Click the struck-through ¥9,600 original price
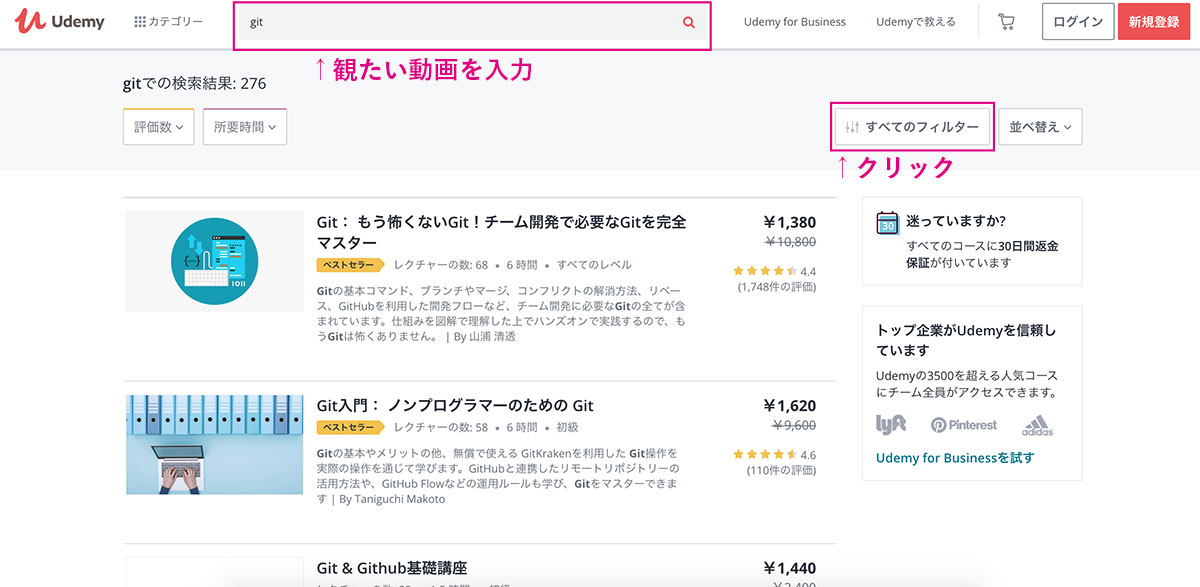This screenshot has width=1200, height=587. [794, 425]
